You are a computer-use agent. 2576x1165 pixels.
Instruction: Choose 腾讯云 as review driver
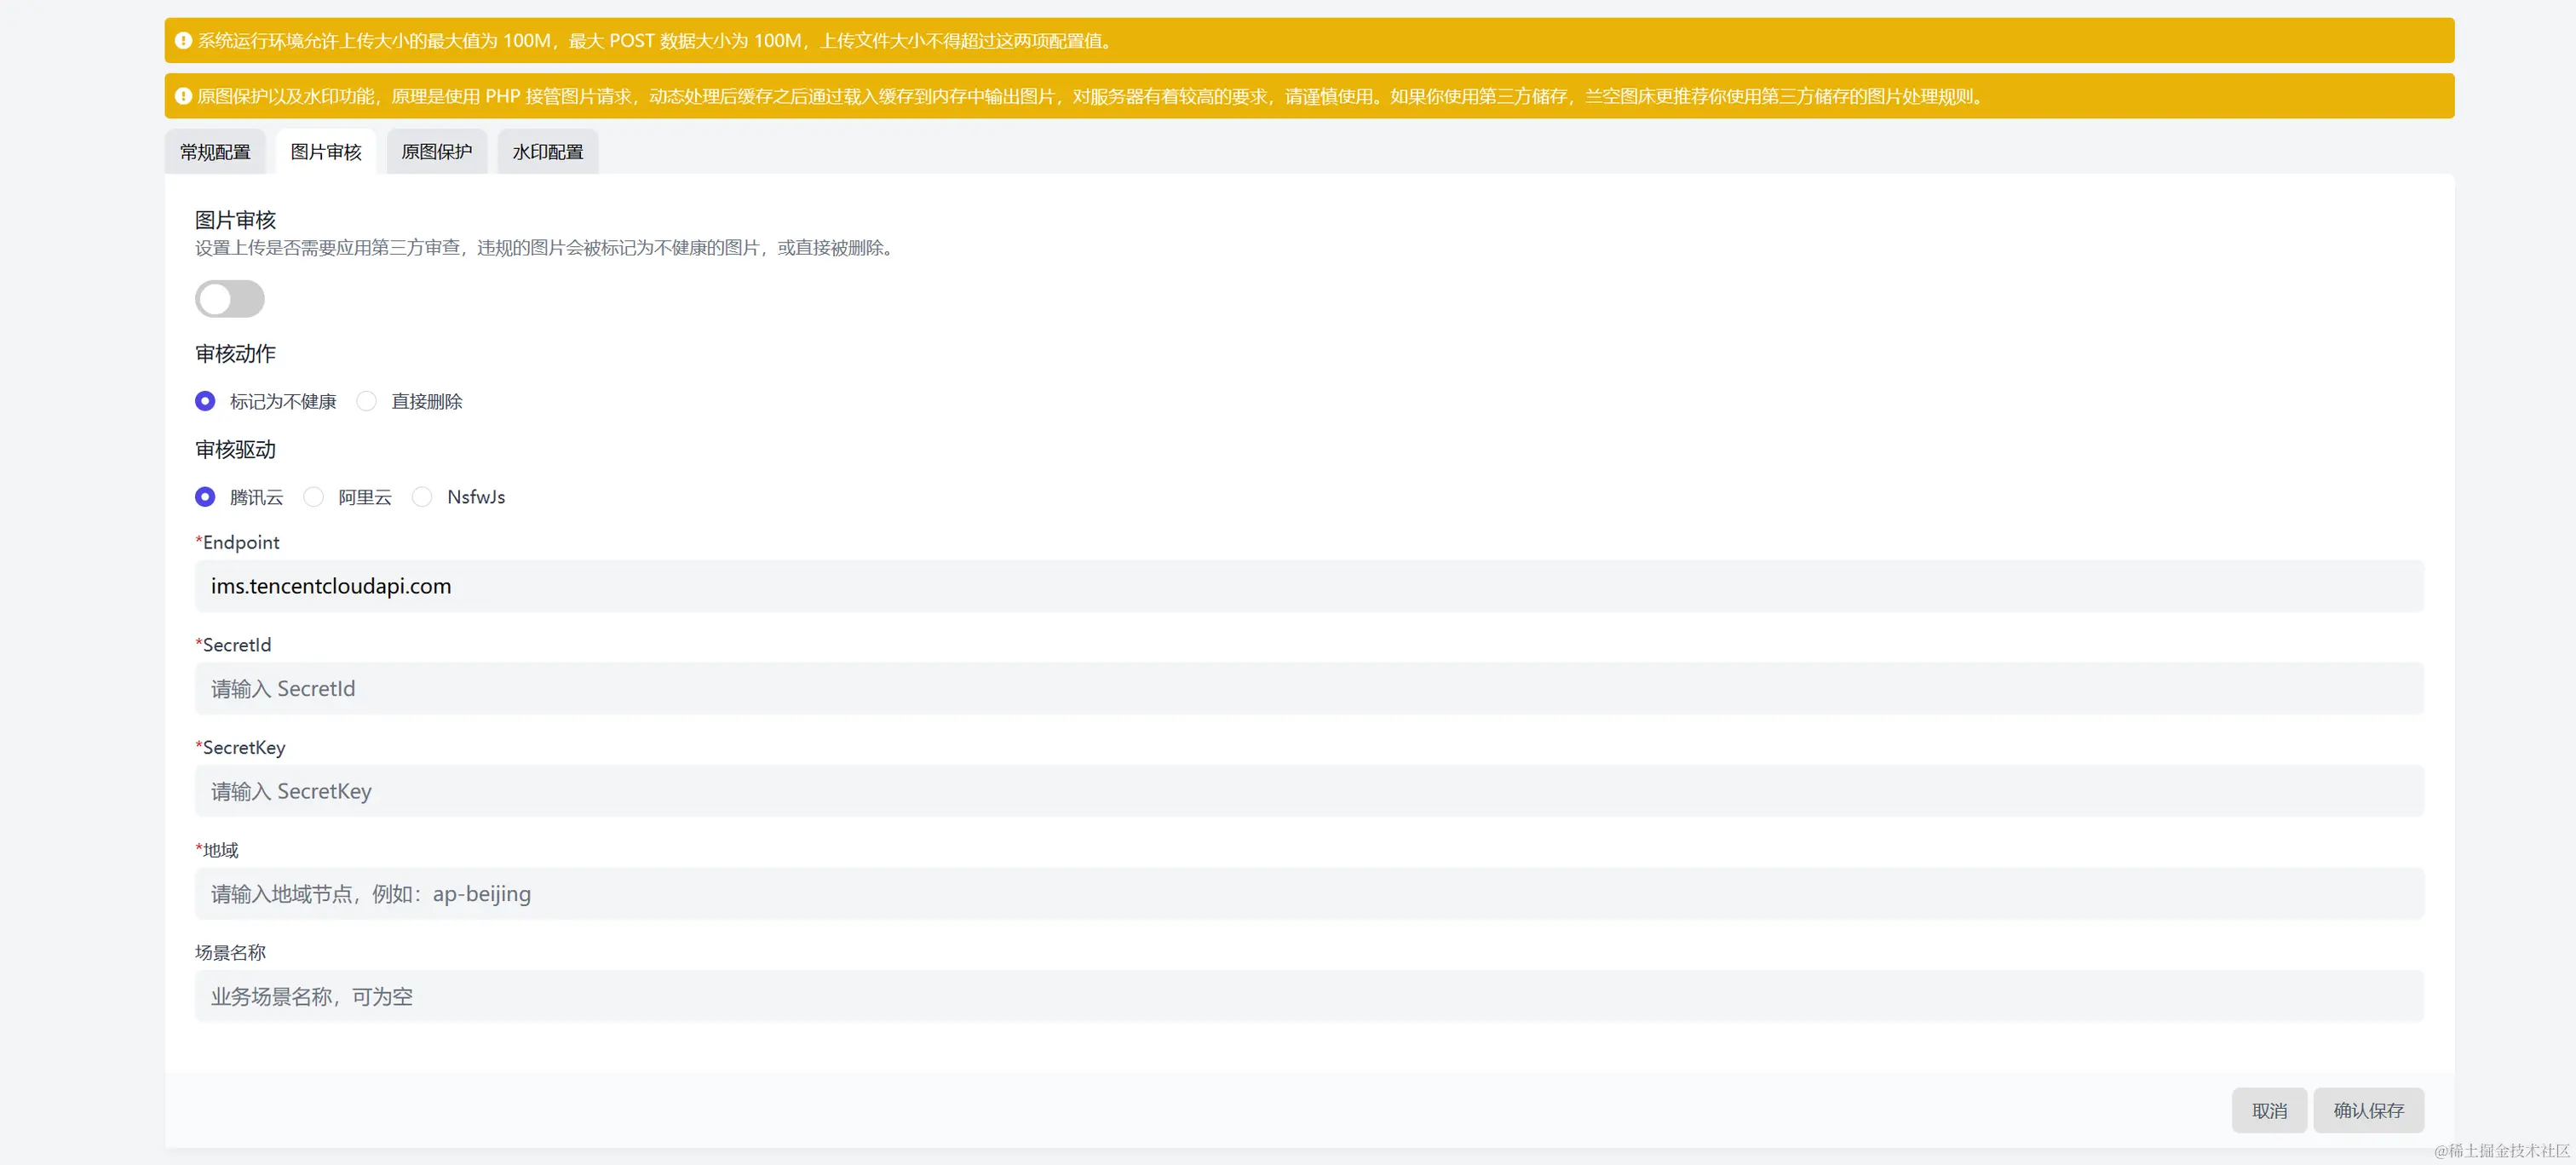click(x=205, y=497)
